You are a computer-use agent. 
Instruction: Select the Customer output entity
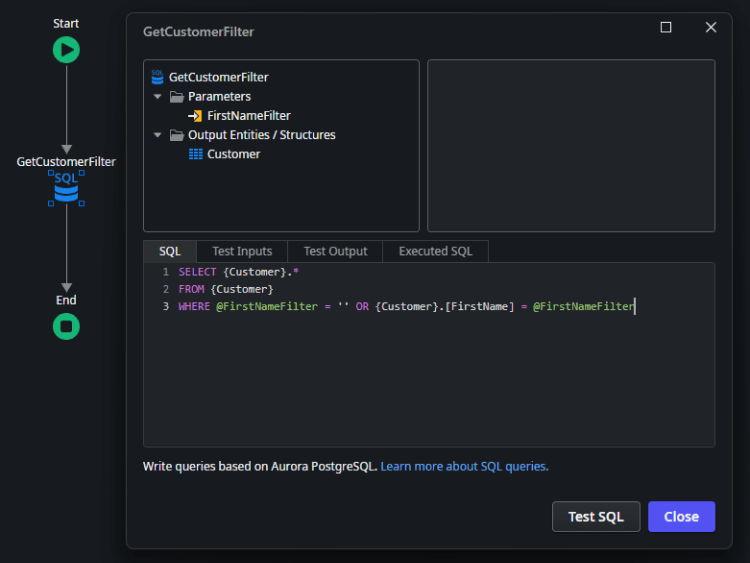coord(233,154)
